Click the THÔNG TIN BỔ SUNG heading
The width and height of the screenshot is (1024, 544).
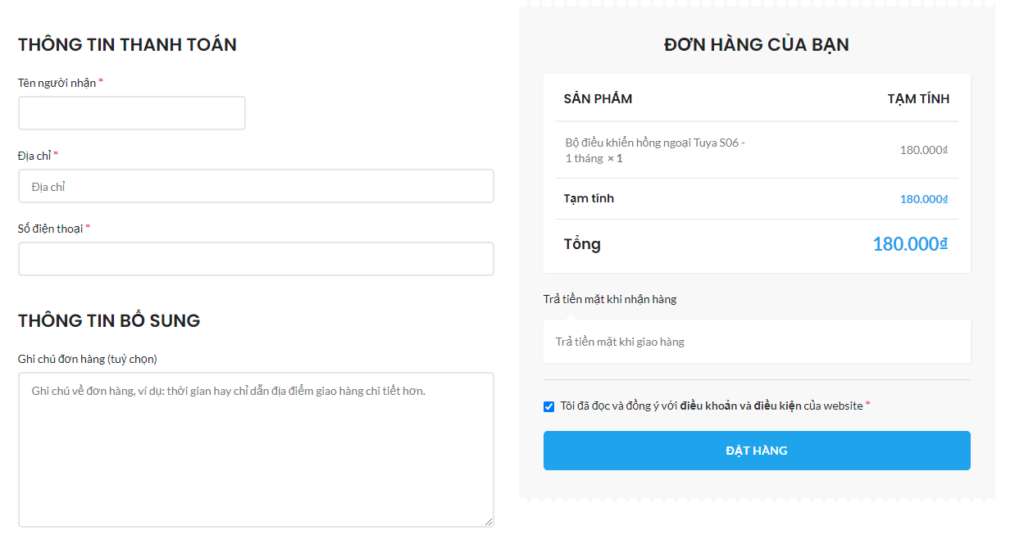[109, 321]
